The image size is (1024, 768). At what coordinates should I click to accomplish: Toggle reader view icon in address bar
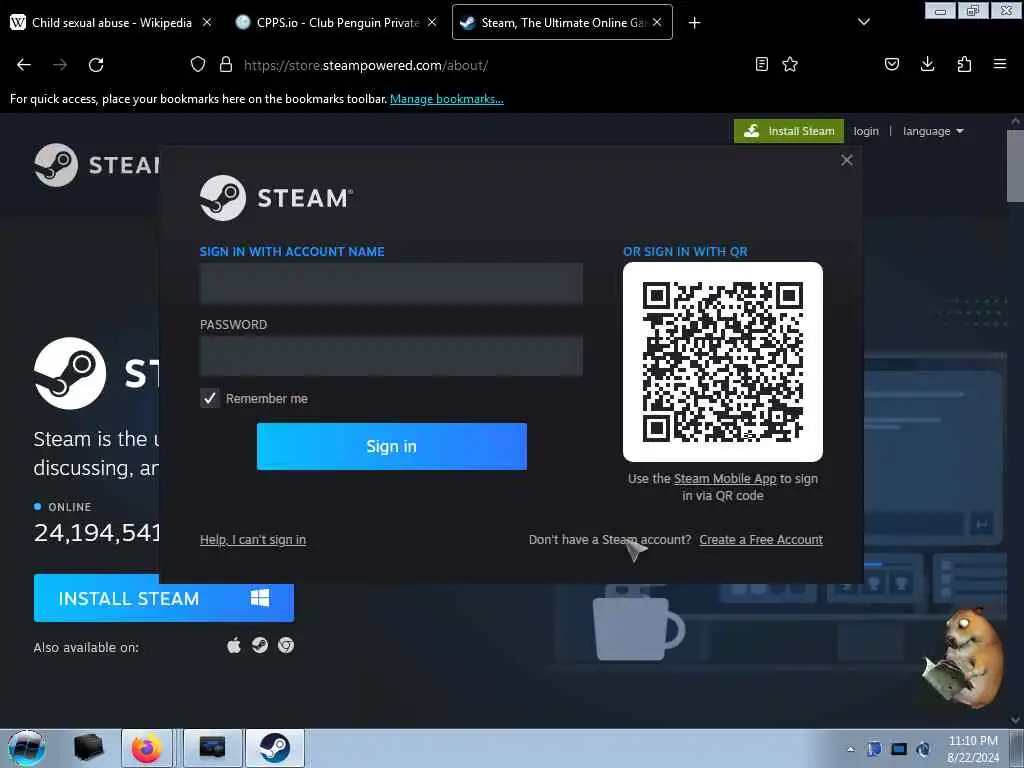[x=761, y=64]
